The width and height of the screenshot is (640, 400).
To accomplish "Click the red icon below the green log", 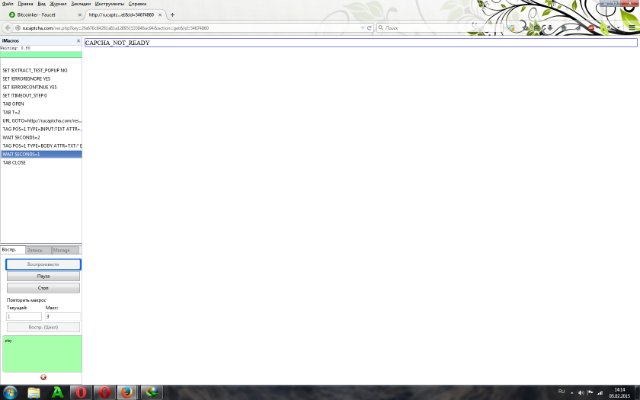I will pos(42,377).
